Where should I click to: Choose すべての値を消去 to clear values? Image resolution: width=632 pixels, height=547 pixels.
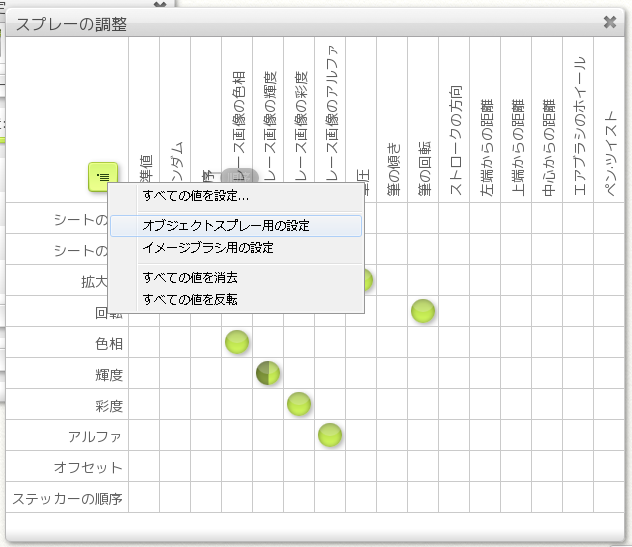190,277
